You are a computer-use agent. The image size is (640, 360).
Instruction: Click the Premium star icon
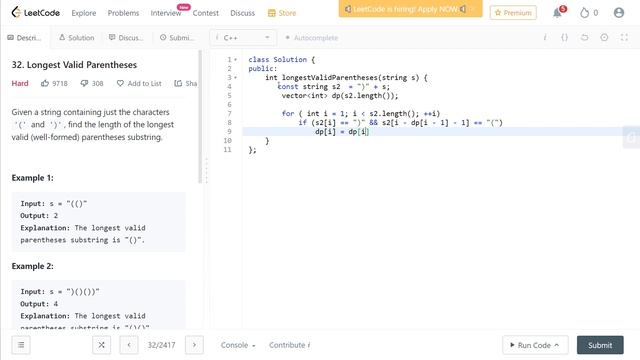498,13
